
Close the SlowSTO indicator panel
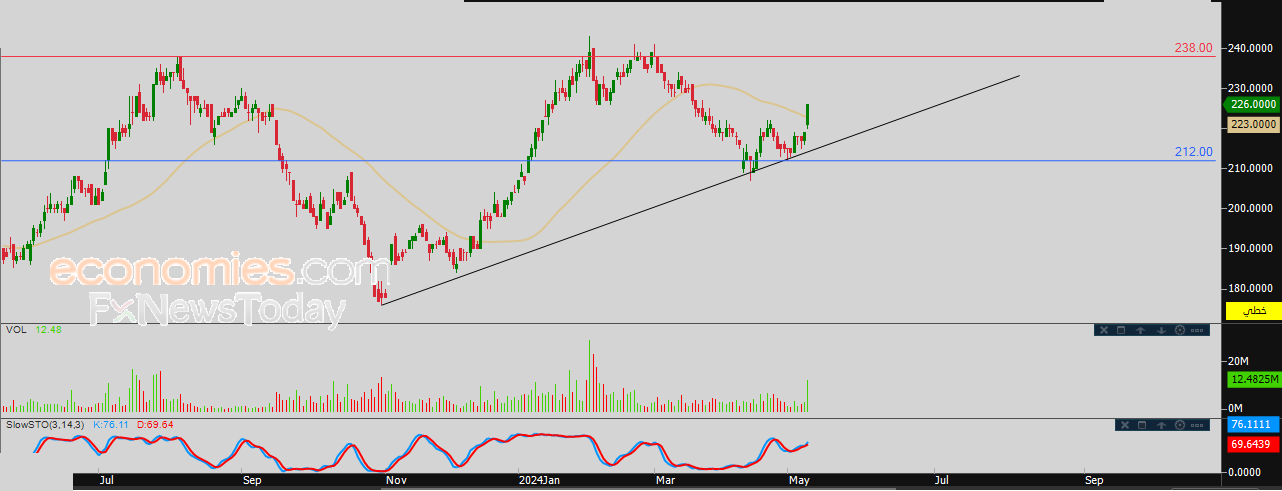point(1125,425)
